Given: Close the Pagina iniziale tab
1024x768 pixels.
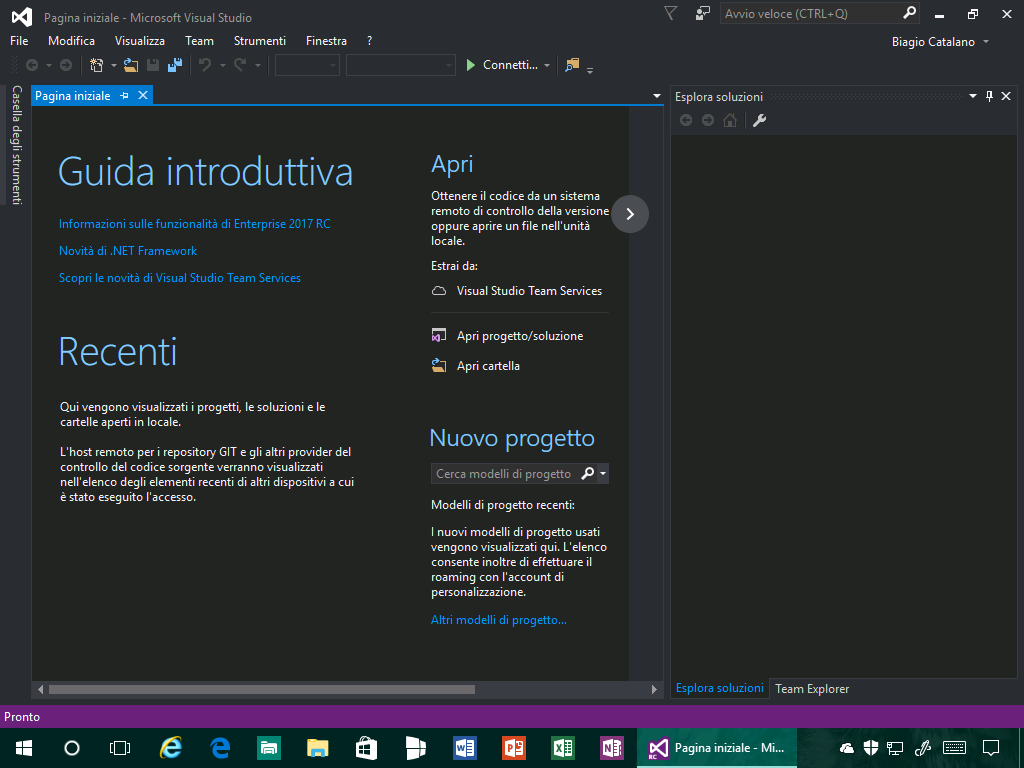Looking at the screenshot, I should [142, 96].
